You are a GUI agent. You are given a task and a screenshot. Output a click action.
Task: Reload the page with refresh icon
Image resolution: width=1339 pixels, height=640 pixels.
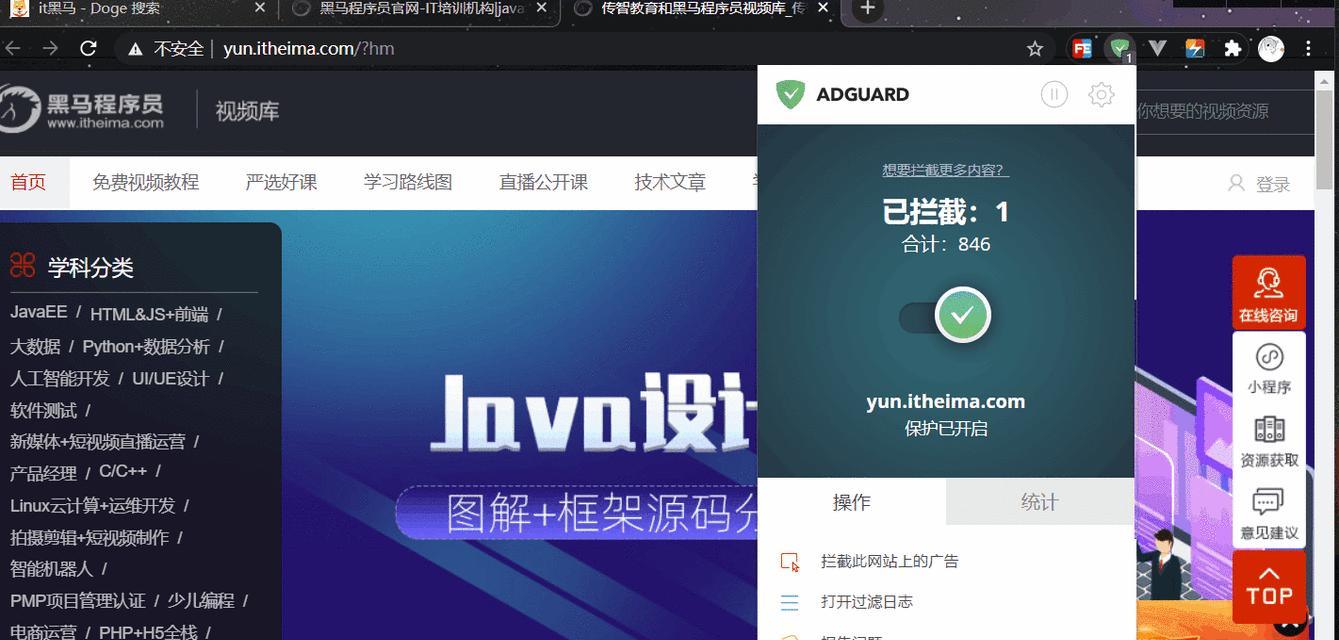coord(88,48)
